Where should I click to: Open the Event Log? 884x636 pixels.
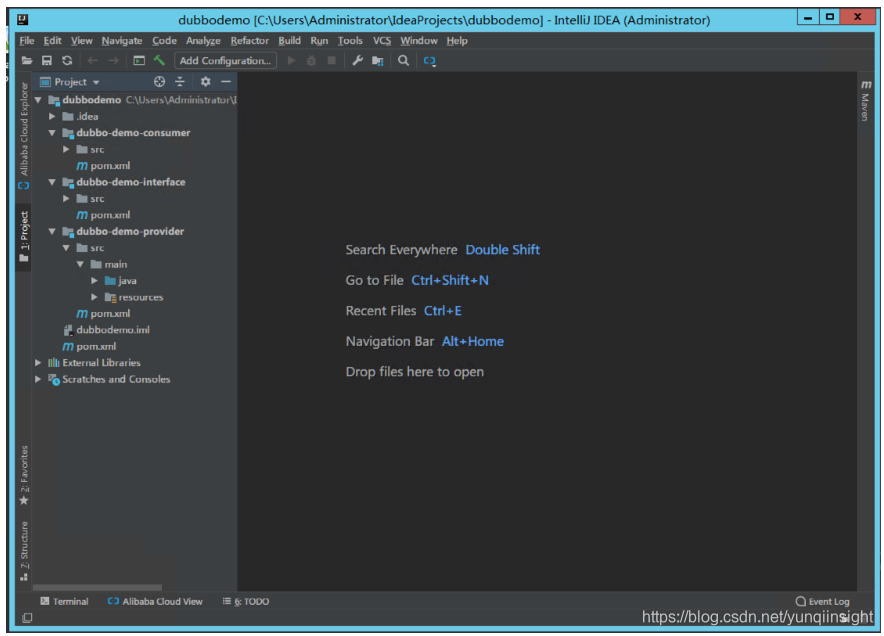tap(823, 602)
